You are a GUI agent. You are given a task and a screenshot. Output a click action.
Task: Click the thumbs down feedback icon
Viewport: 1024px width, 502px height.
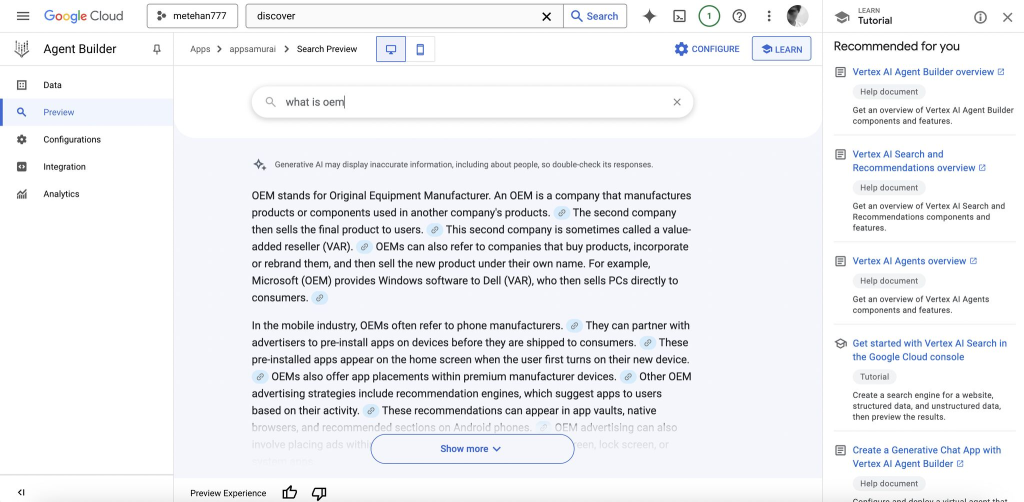[319, 492]
